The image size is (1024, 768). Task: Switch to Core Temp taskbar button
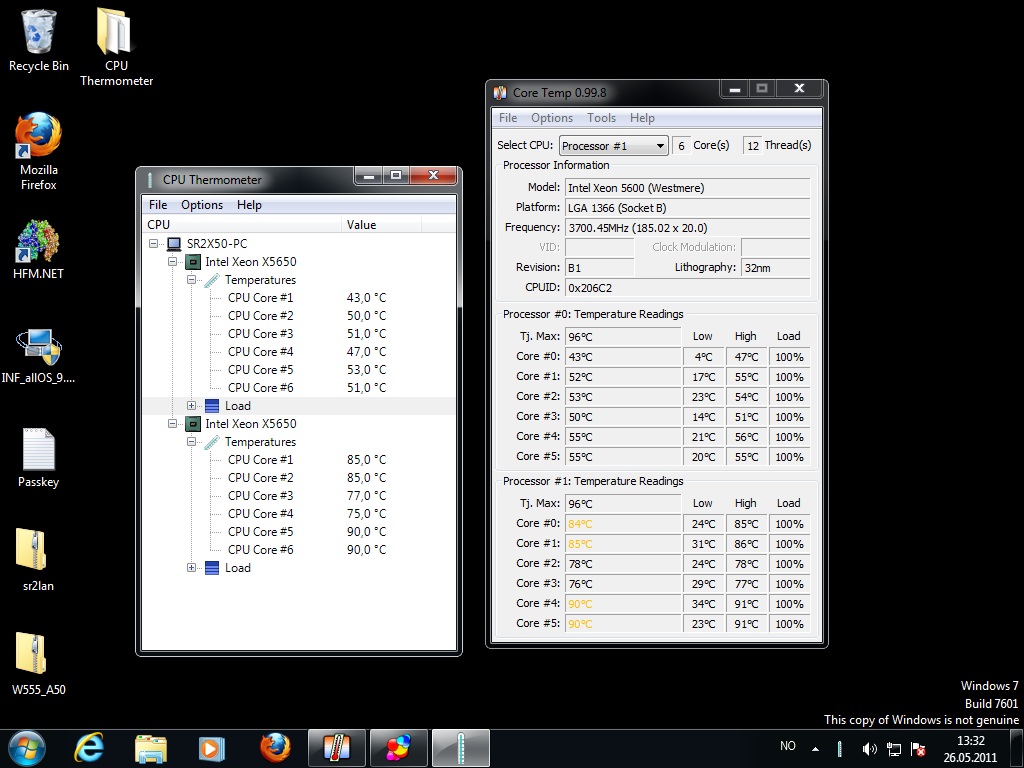[336, 748]
